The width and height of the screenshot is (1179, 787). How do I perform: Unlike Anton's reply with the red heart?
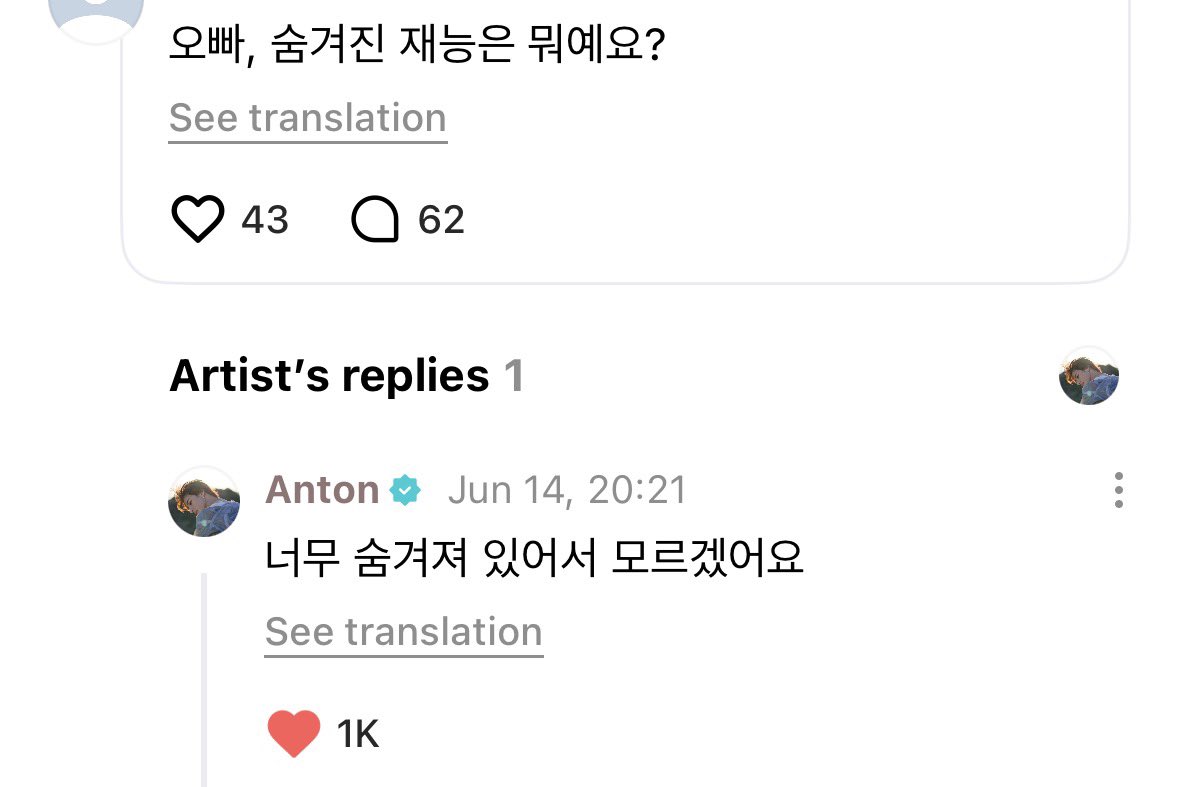(294, 734)
